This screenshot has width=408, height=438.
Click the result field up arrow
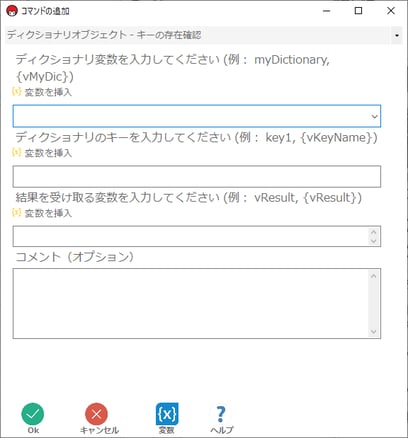[373, 232]
